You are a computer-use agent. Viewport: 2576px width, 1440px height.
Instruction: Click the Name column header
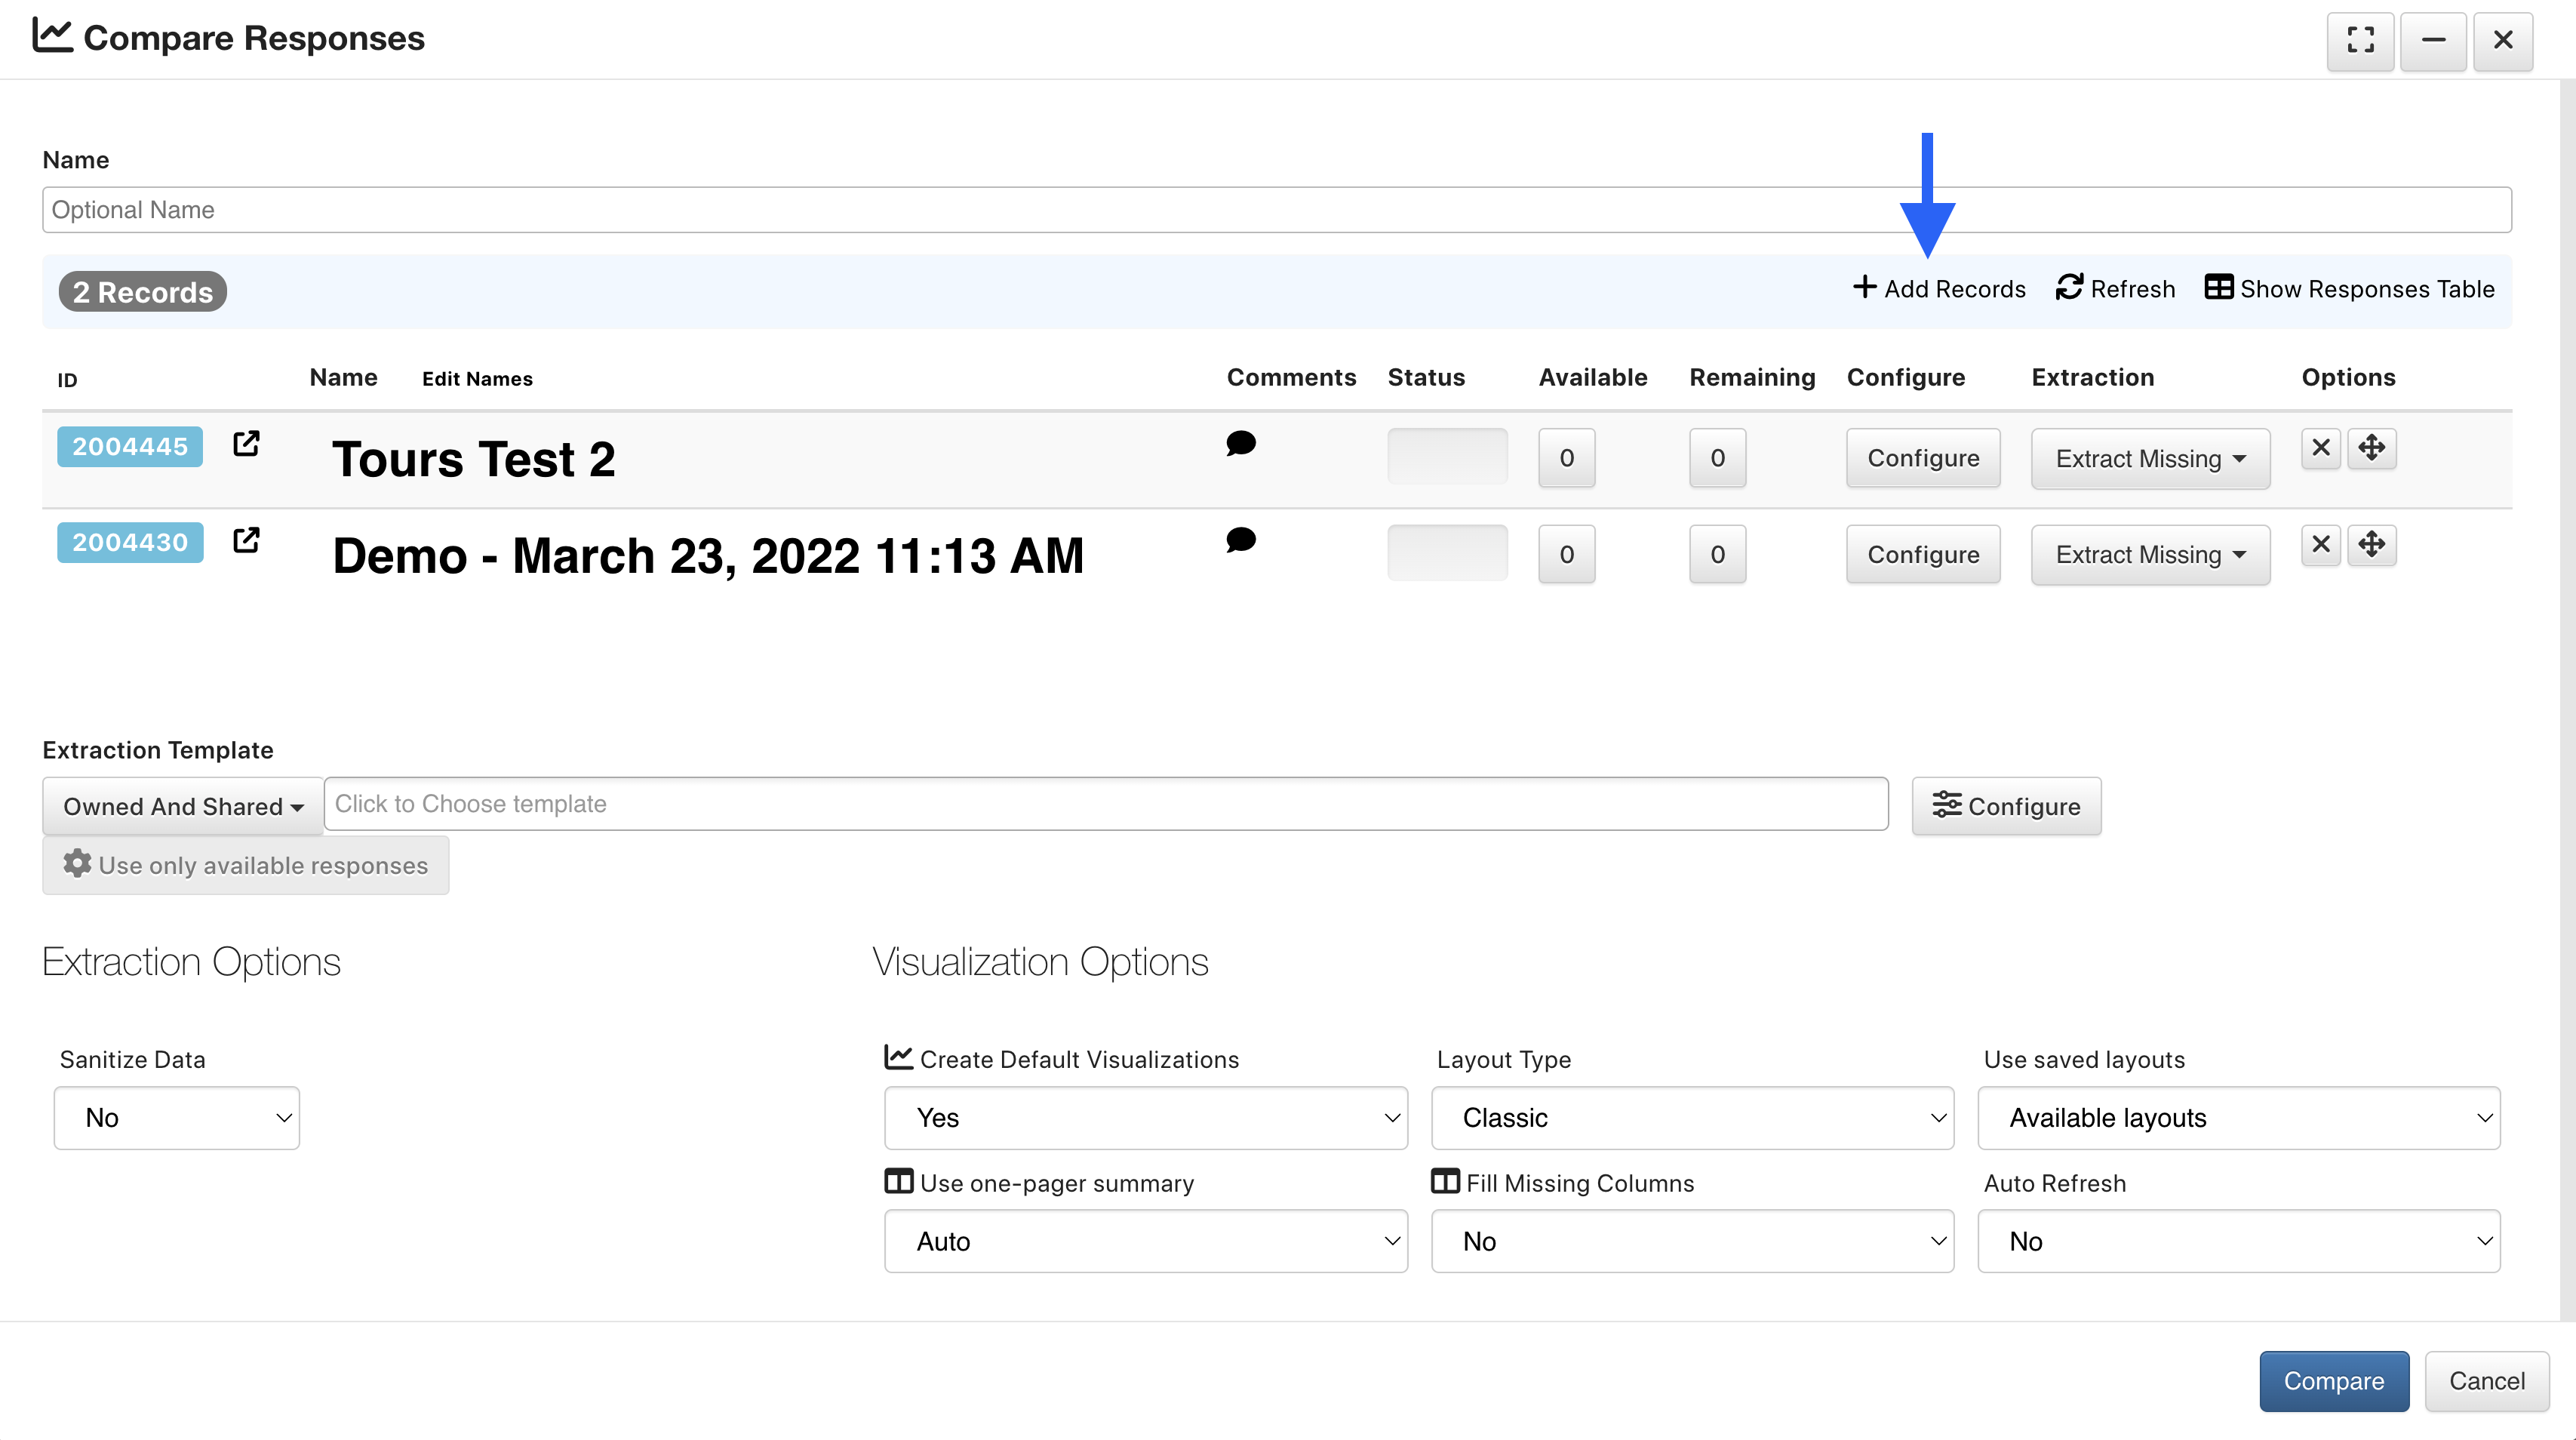(343, 377)
